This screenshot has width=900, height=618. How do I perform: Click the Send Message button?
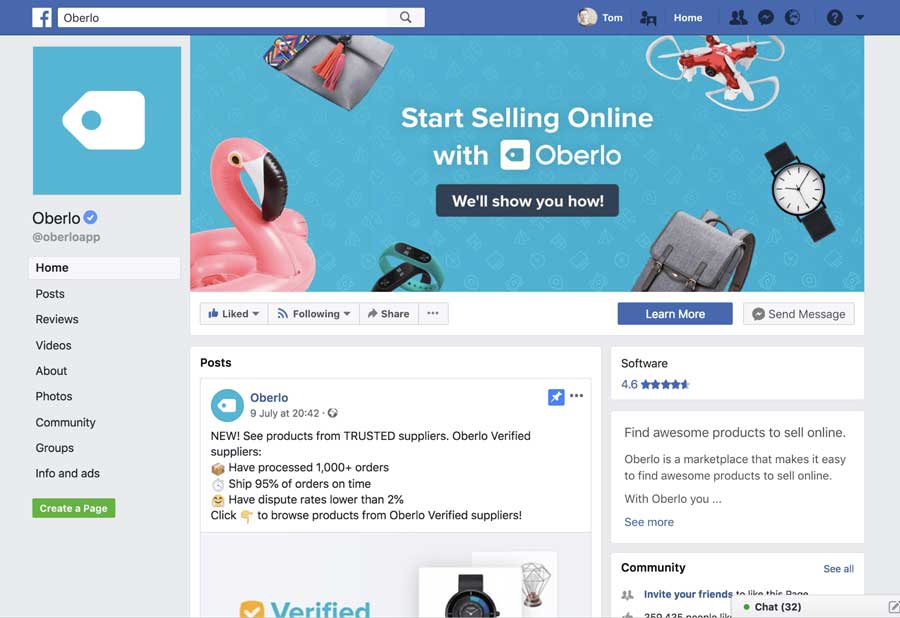click(798, 314)
